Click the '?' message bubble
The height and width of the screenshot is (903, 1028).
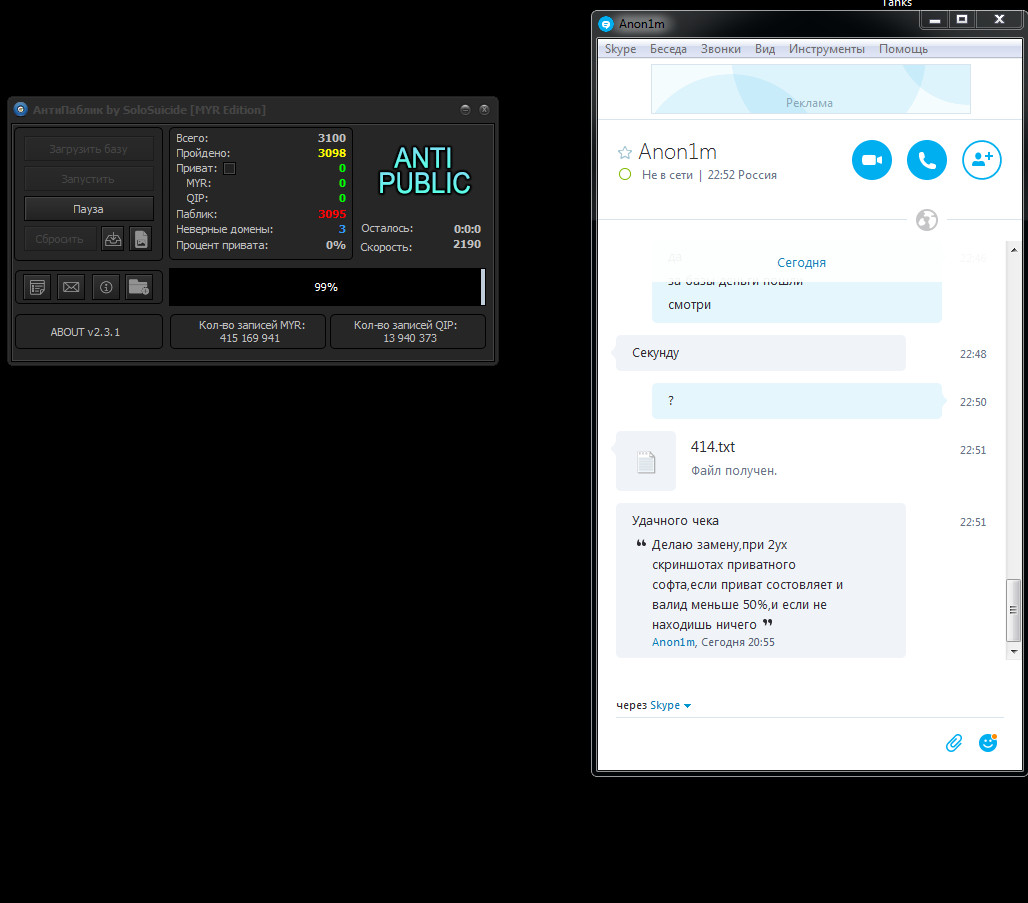click(797, 401)
